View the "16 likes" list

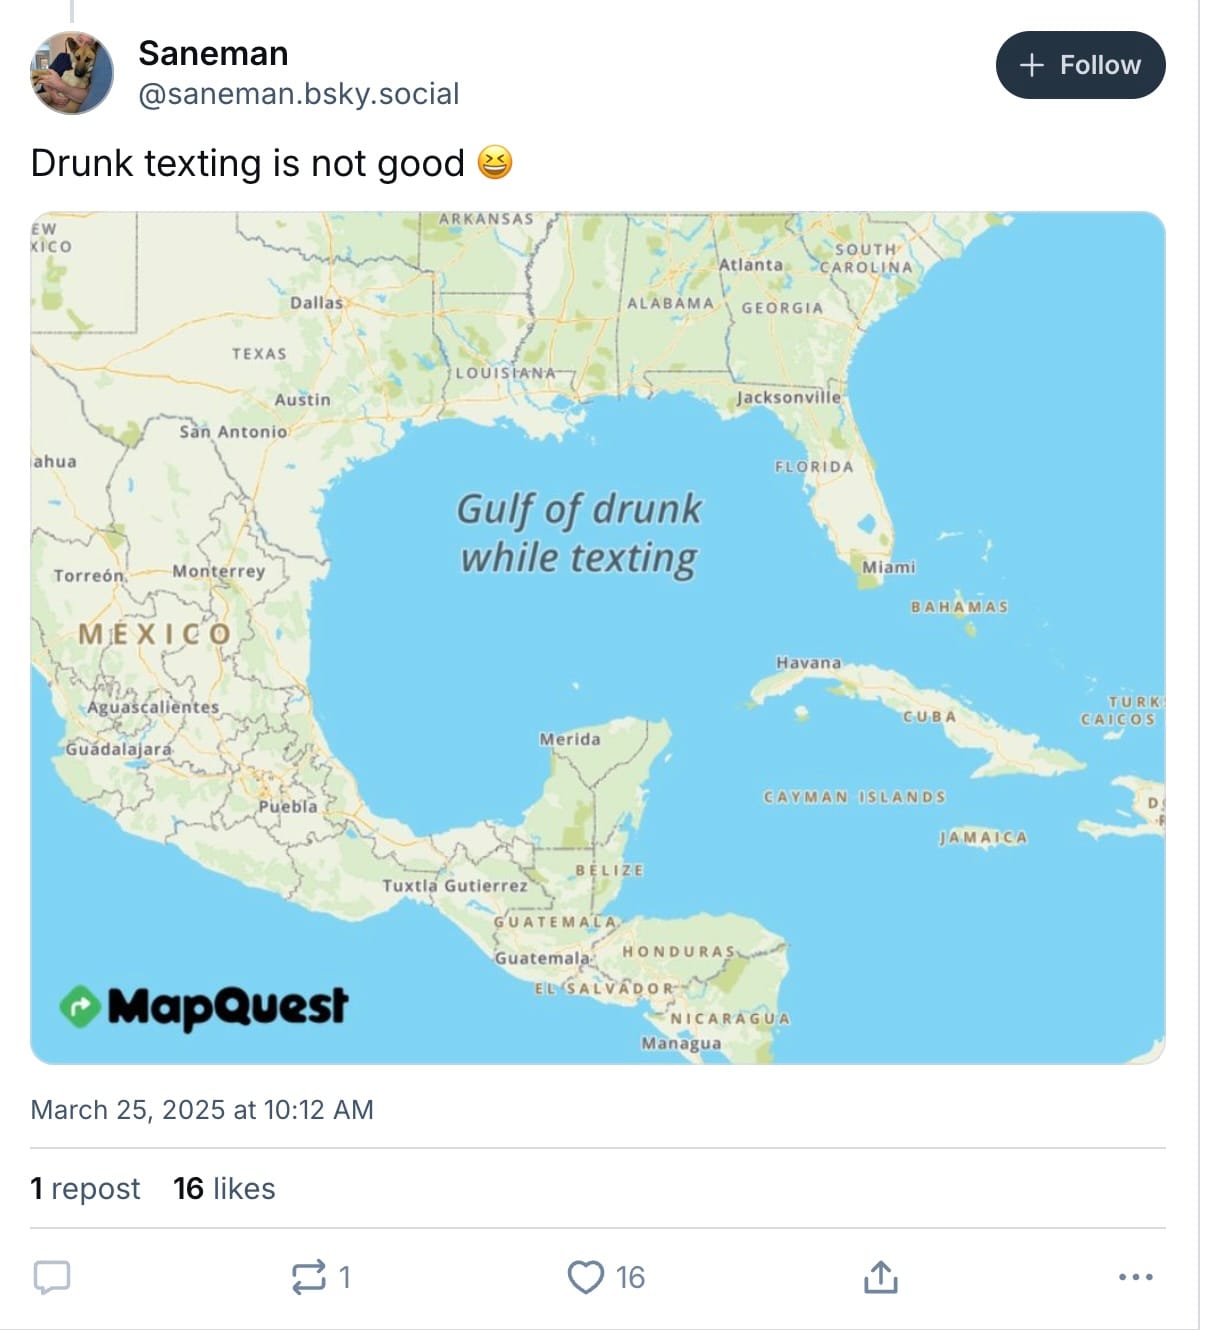click(224, 1188)
